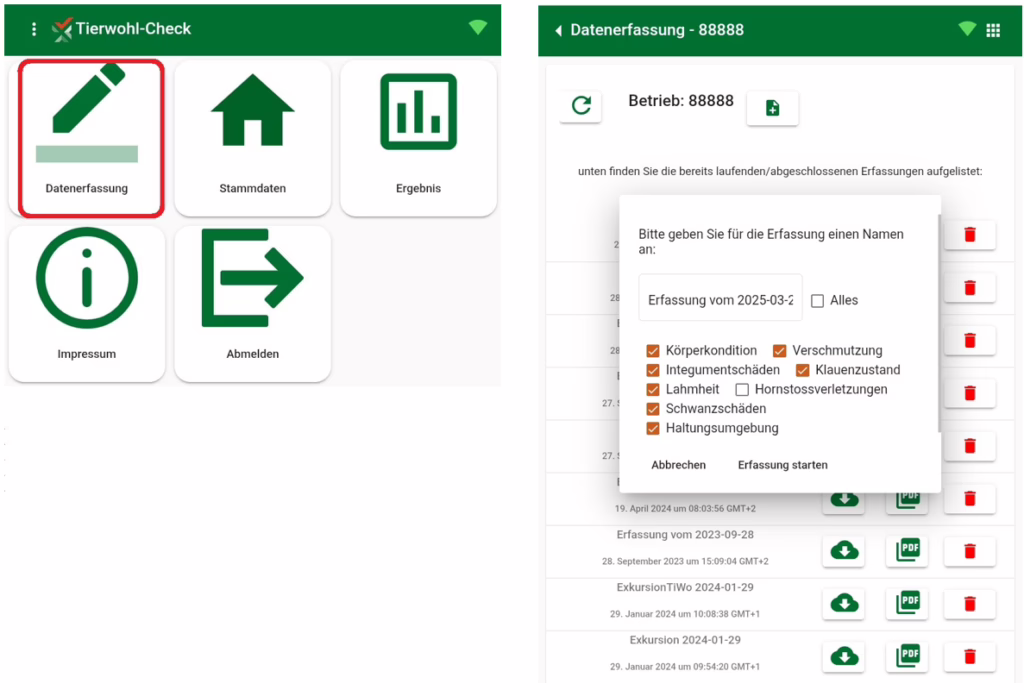Check the Alles checkbox

coord(817,300)
